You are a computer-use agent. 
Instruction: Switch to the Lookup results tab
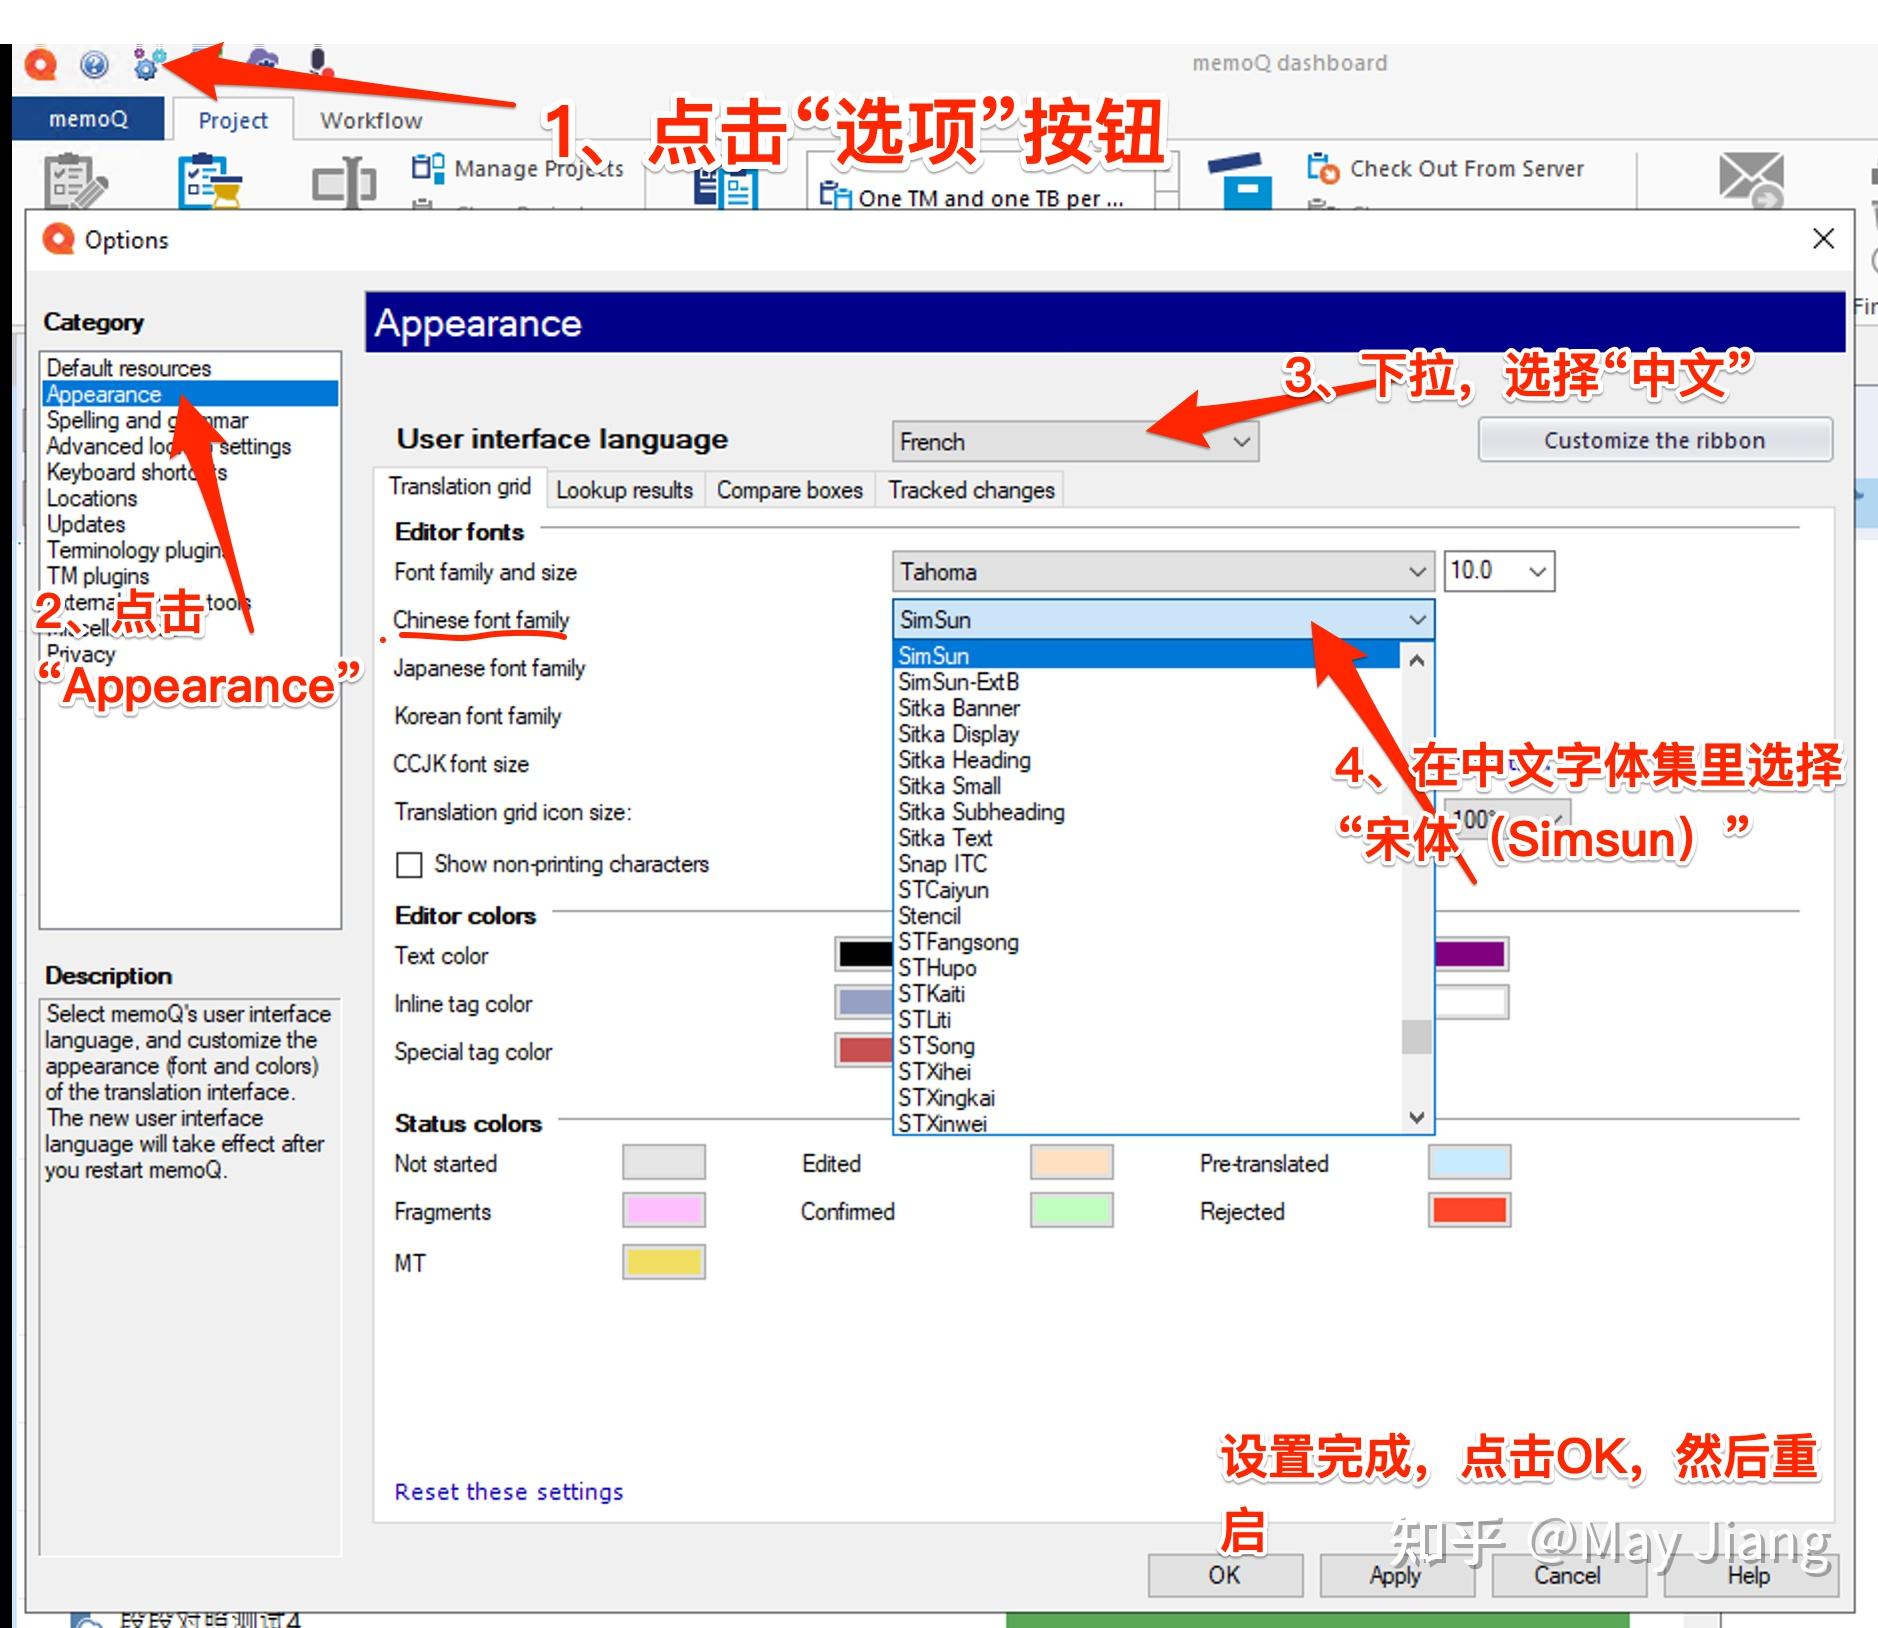coord(624,490)
